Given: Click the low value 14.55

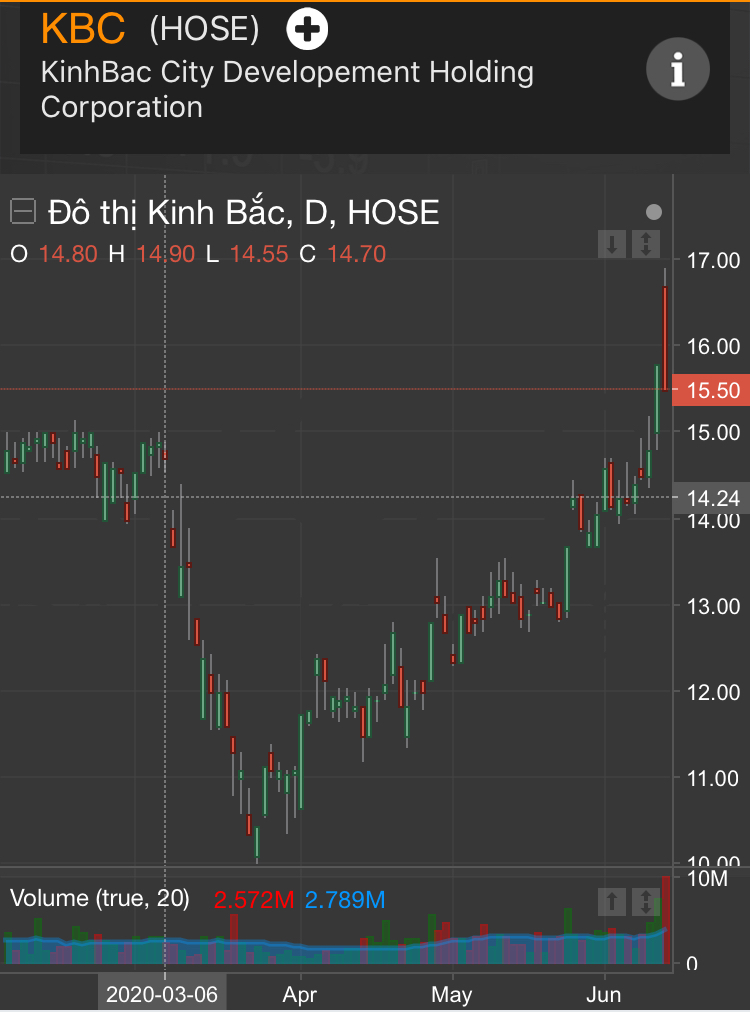Looking at the screenshot, I should point(259,254).
